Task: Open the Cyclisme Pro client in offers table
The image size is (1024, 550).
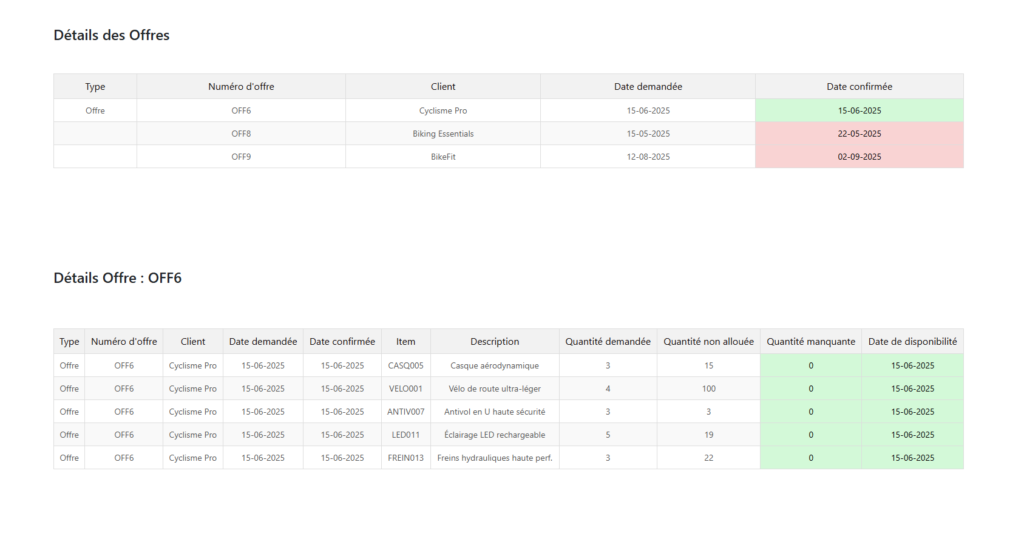Action: [443, 110]
